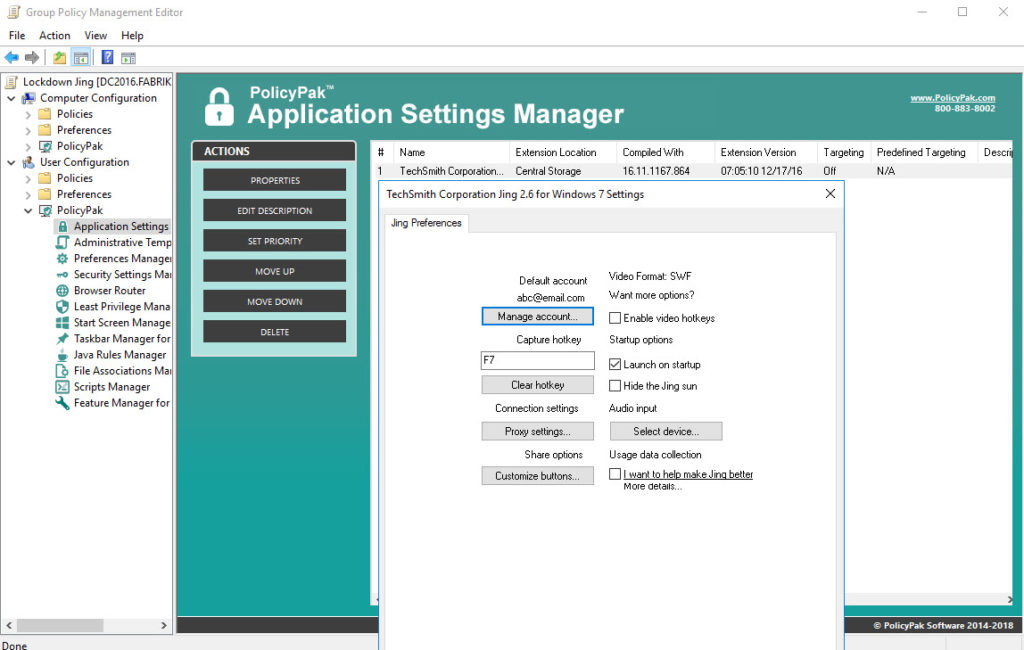Open the www.PolicyPak.com link

point(953,98)
